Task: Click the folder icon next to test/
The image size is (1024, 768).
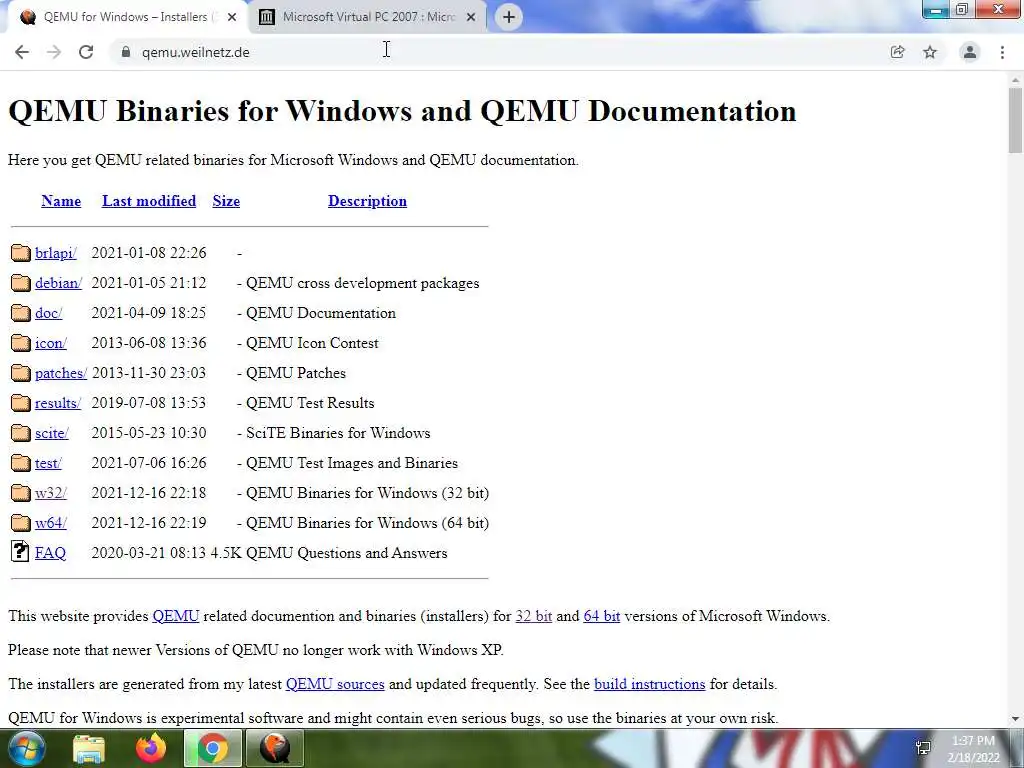Action: tap(21, 463)
